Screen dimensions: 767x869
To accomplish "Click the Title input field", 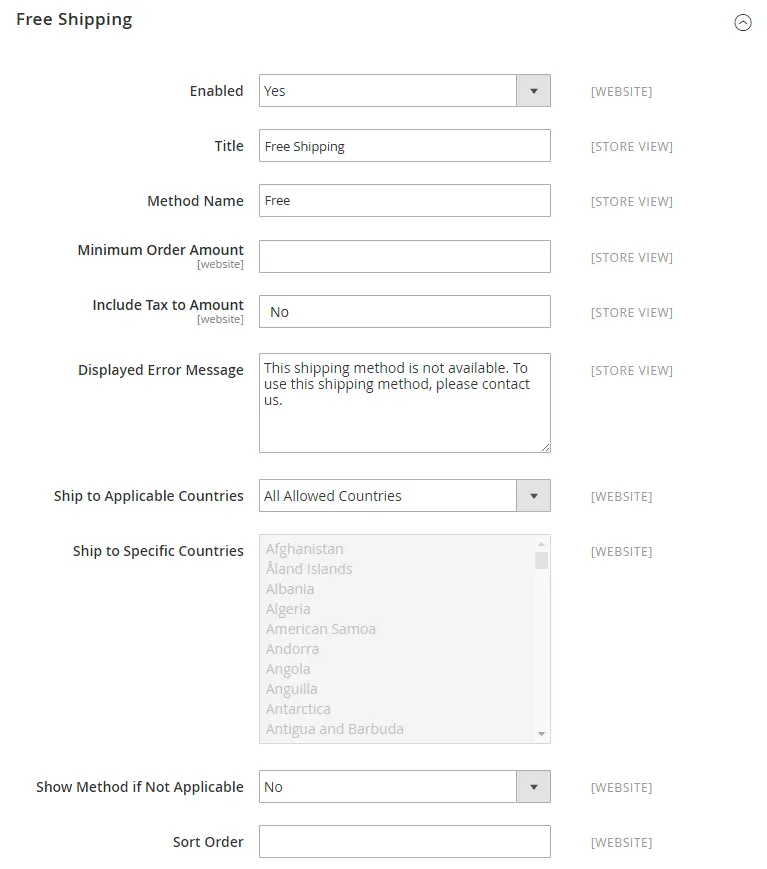I will pos(404,145).
